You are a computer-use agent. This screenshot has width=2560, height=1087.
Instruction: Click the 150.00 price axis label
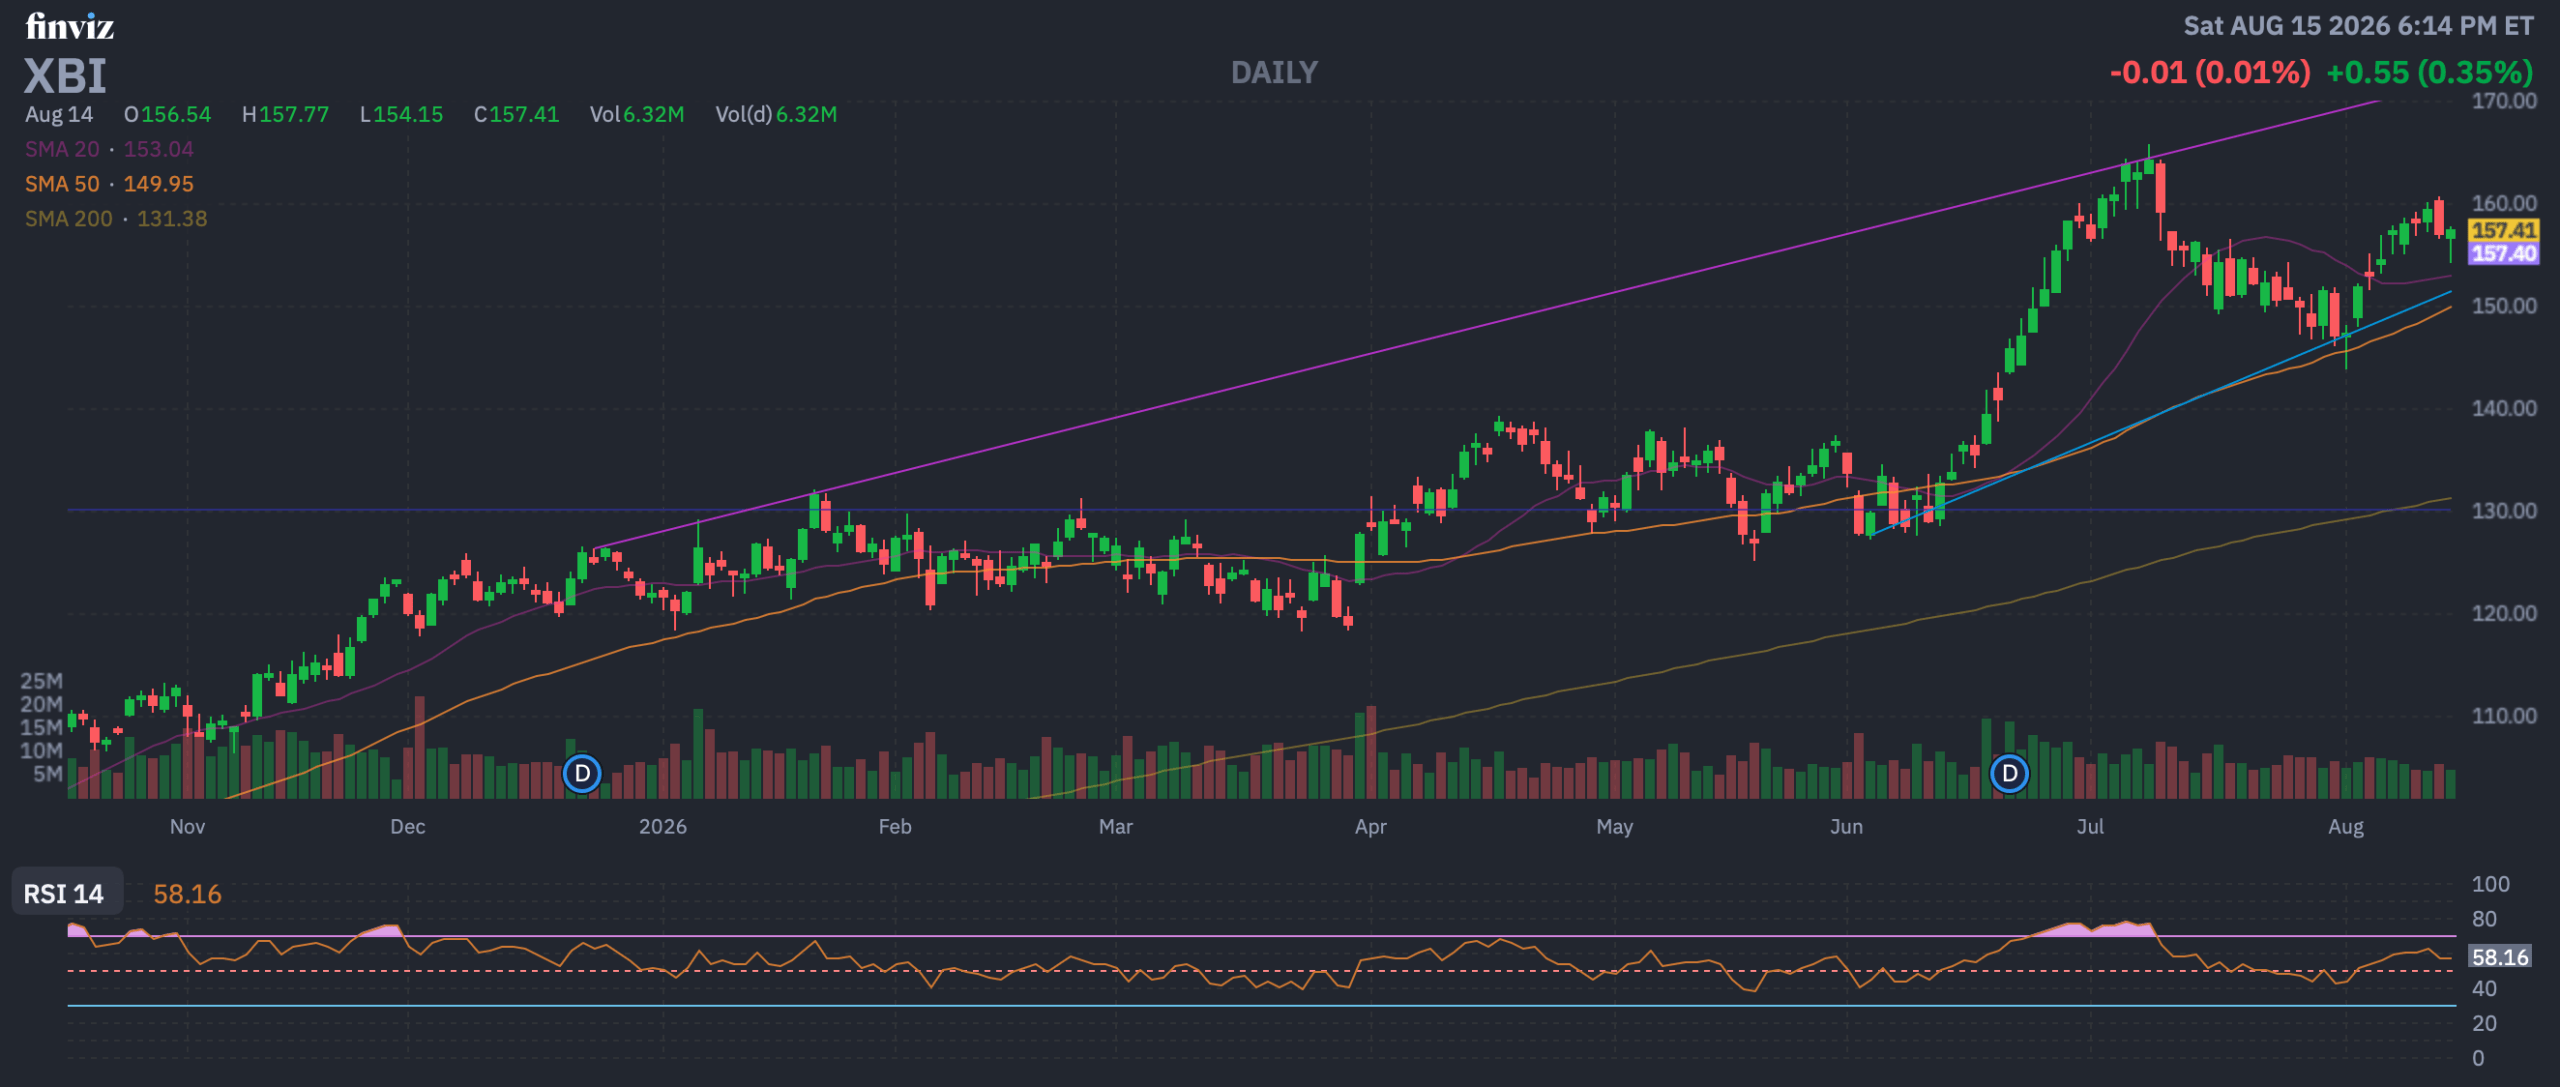tap(2504, 306)
